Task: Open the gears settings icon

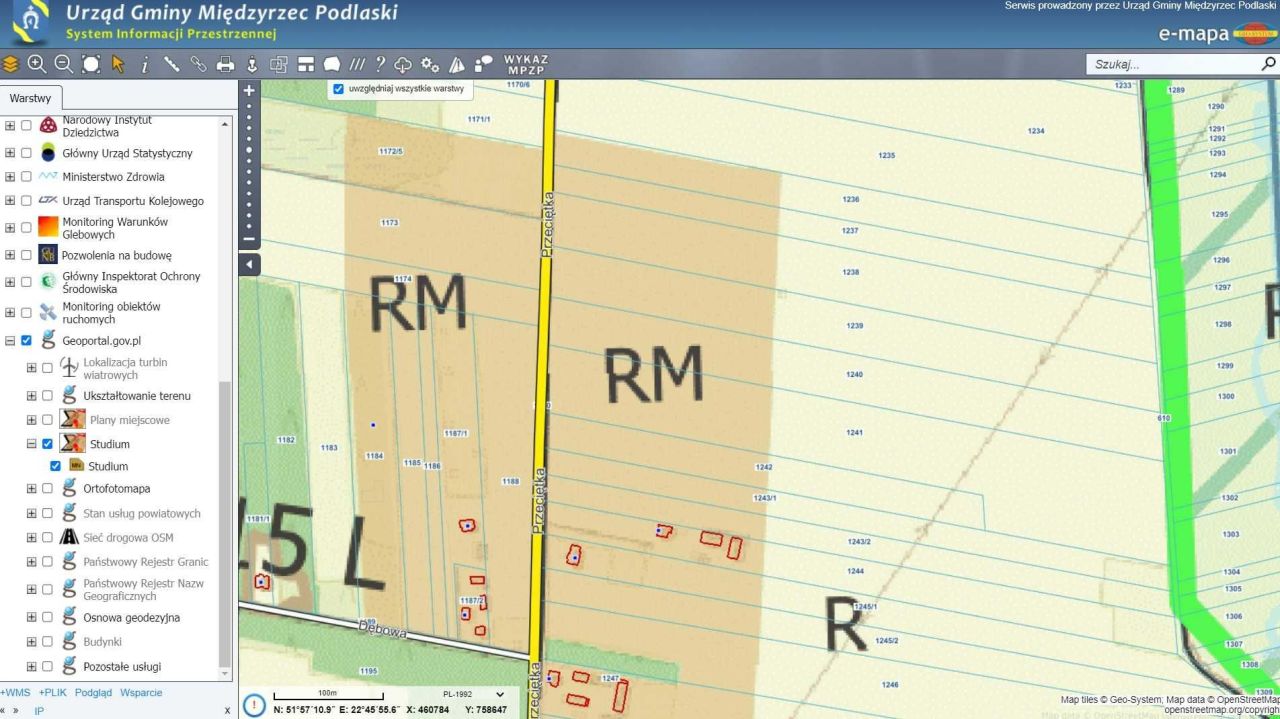Action: pyautogui.click(x=430, y=64)
